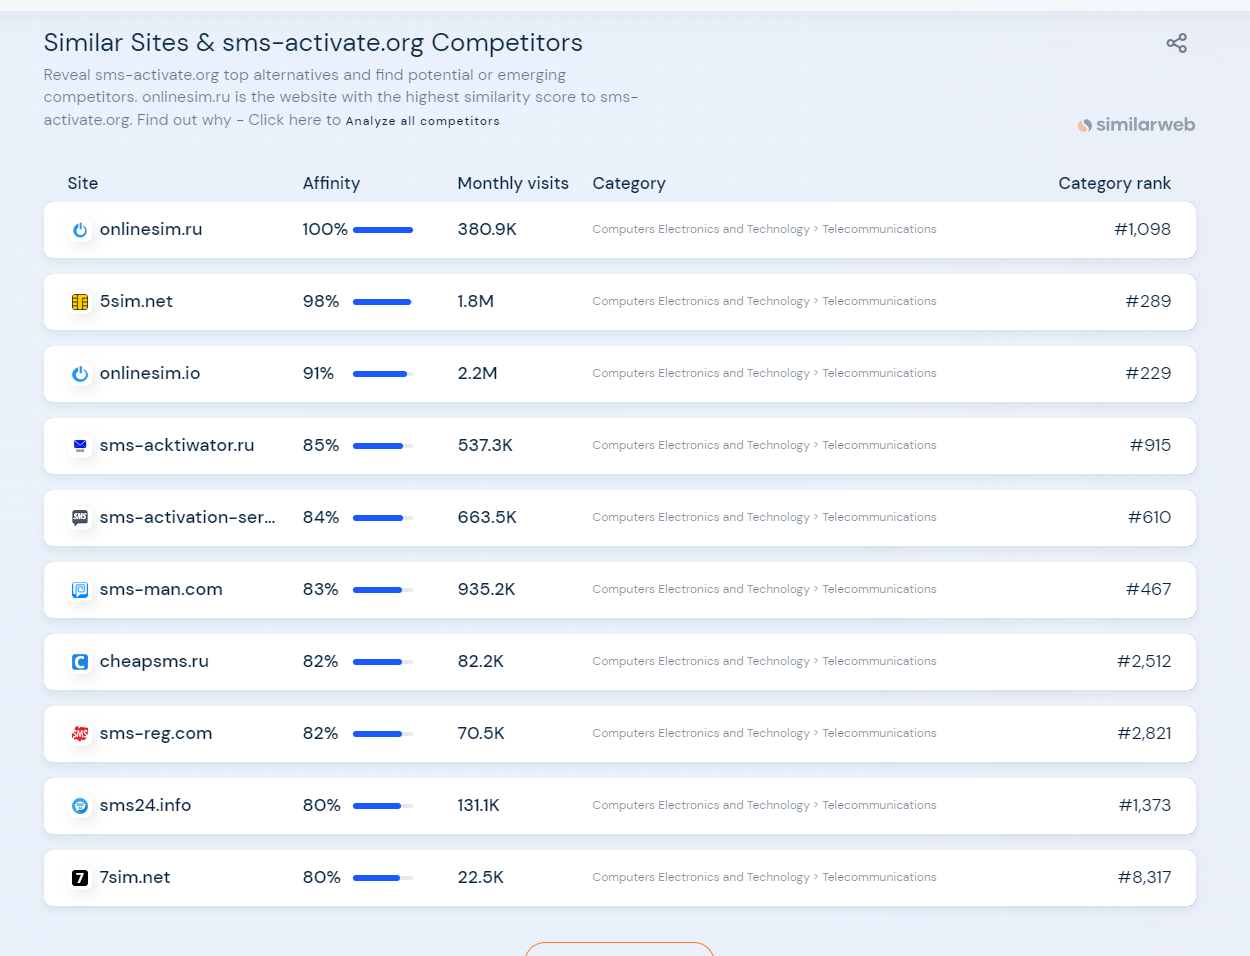This screenshot has height=956, width=1250.
Task: Open the 5sim.net site link
Action: click(136, 301)
